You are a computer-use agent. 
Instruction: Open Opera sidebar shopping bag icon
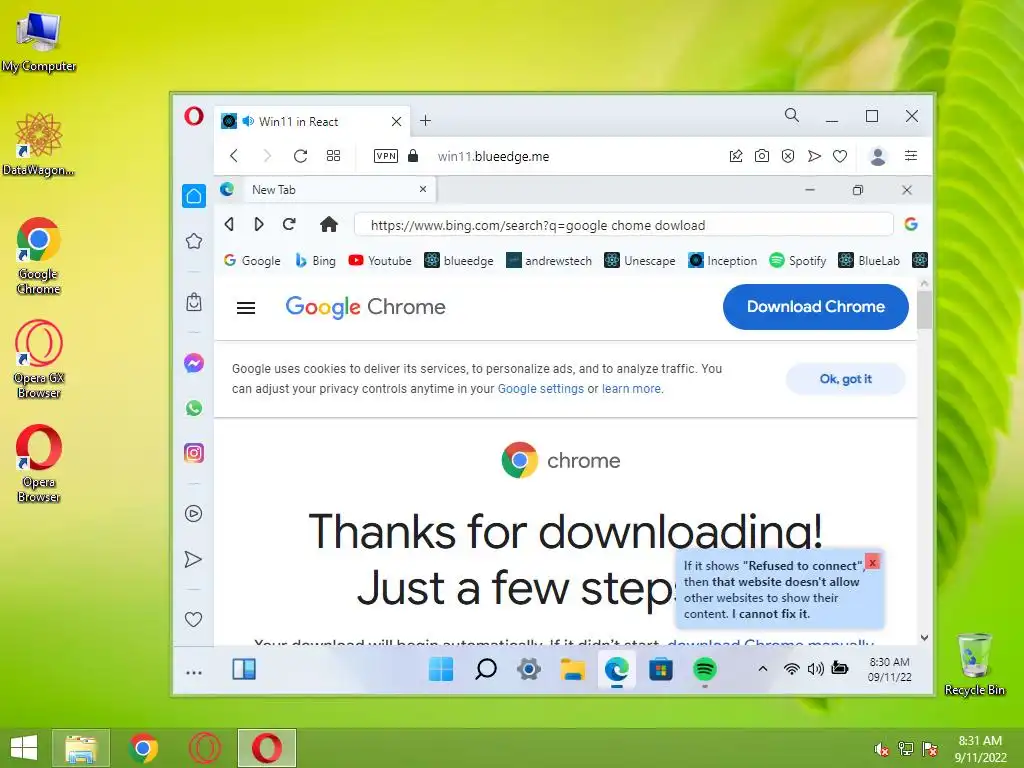[x=194, y=302]
